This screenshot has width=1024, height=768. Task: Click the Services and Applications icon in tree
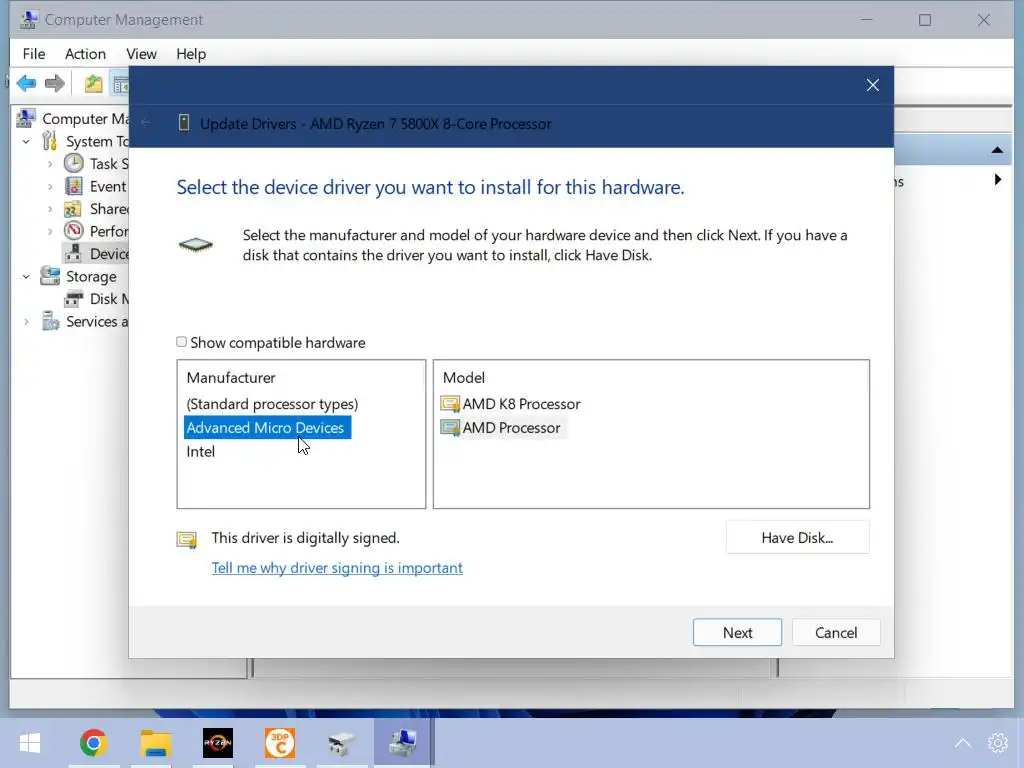[50, 321]
